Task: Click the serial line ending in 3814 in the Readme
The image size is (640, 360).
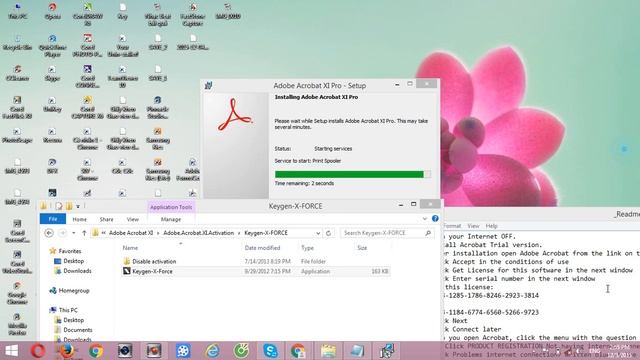Action: click(491, 295)
